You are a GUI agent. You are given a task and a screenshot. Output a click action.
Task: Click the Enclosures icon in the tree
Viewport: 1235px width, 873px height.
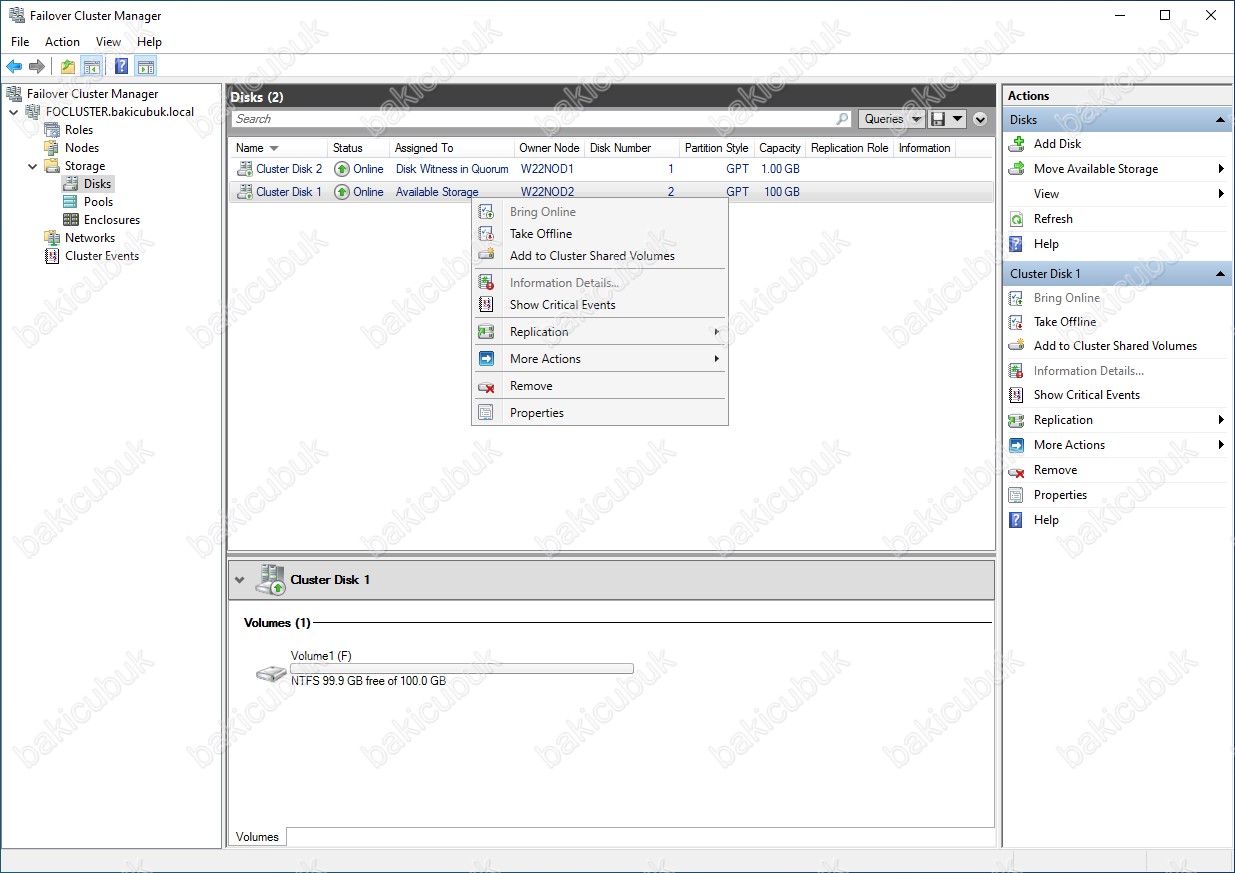coord(71,220)
